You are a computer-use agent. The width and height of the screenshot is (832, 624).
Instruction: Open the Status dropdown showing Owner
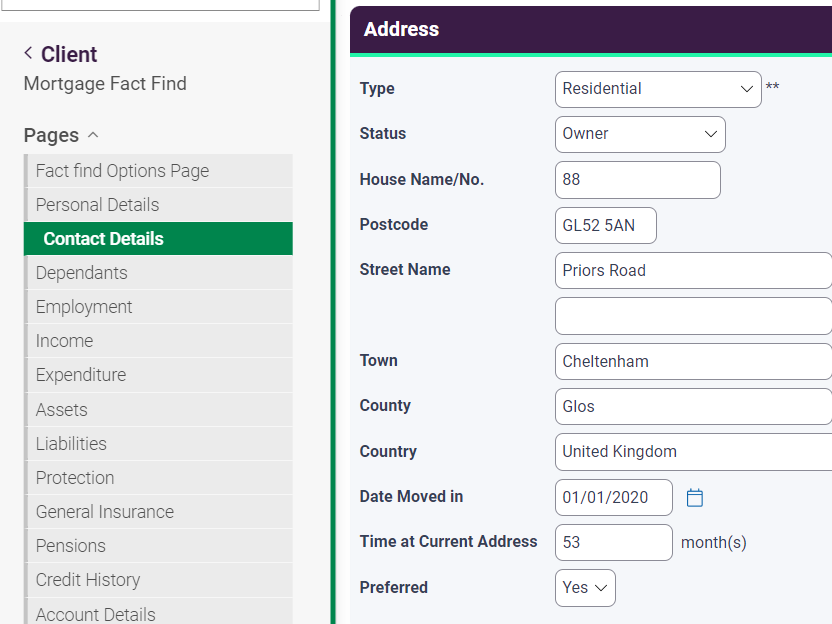(640, 134)
